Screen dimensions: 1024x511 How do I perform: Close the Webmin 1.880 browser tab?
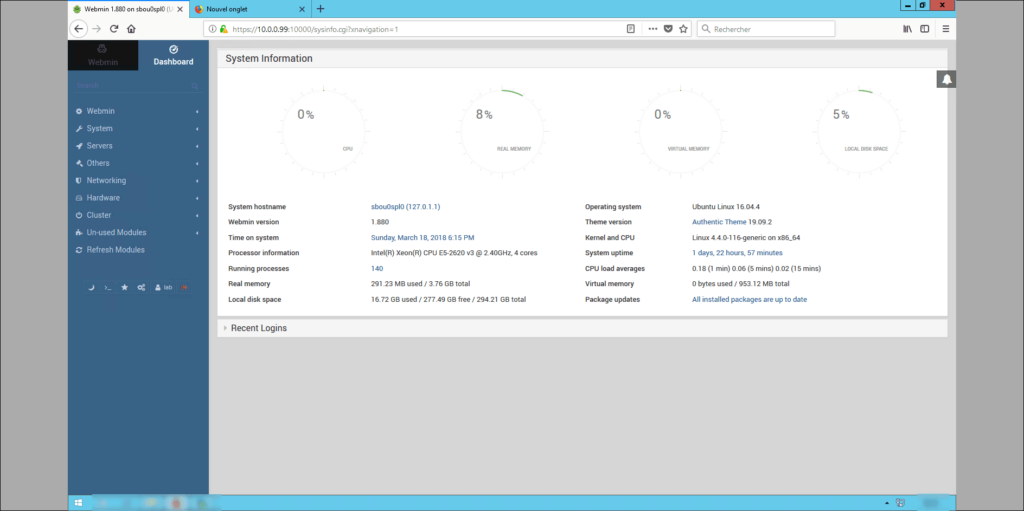180,9
